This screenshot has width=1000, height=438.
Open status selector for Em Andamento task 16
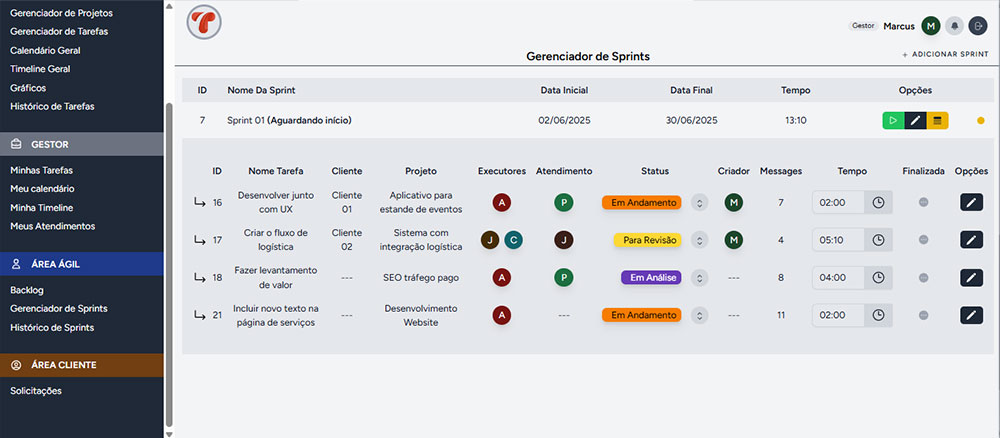(x=699, y=202)
